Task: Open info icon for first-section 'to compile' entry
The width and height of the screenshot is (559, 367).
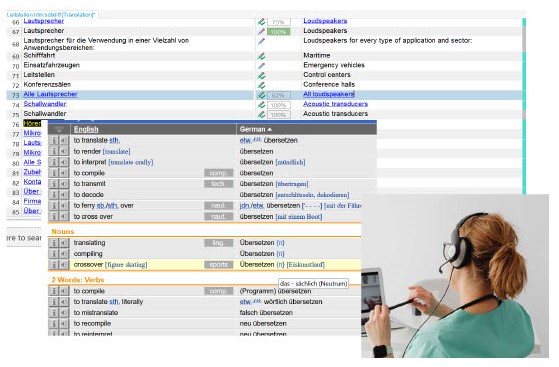Action: click(x=54, y=173)
